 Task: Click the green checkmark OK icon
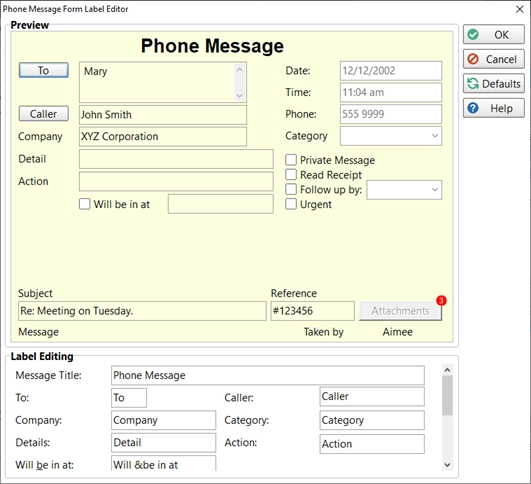pyautogui.click(x=473, y=35)
